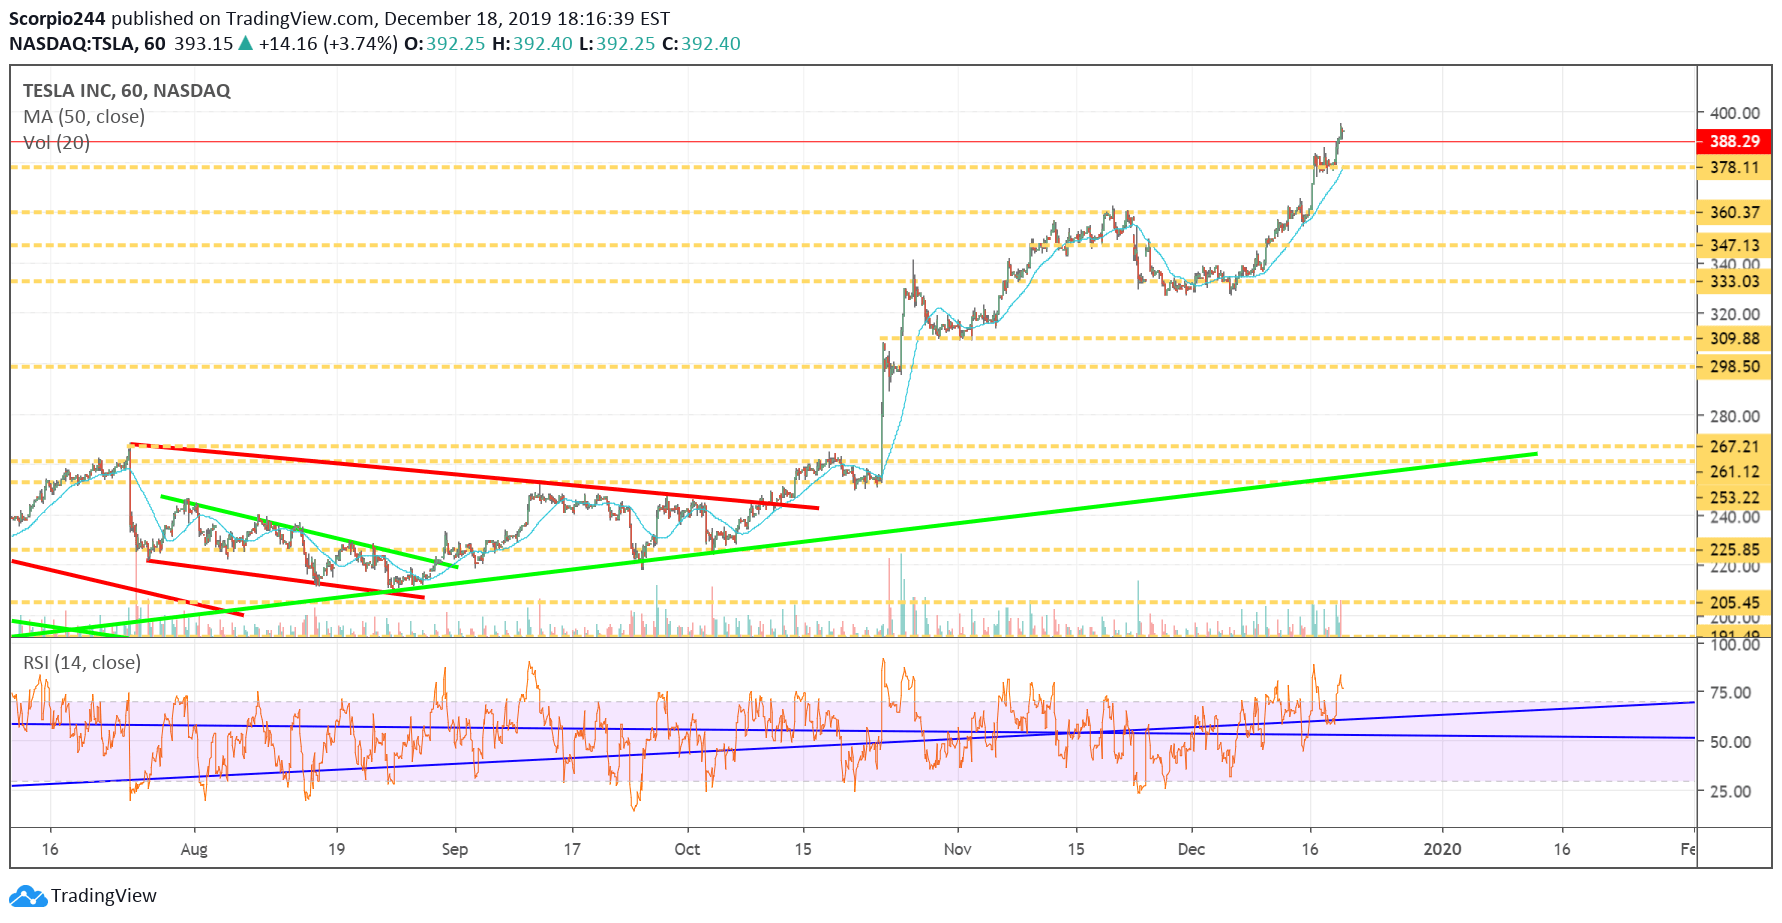
Task: Click the Aug date label on time axis
Action: [194, 849]
